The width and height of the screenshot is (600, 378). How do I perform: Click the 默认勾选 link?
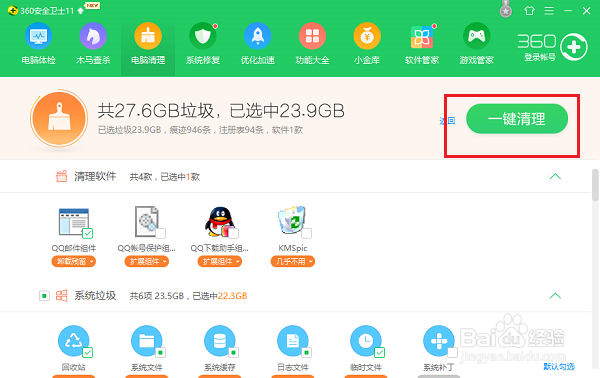(x=559, y=367)
